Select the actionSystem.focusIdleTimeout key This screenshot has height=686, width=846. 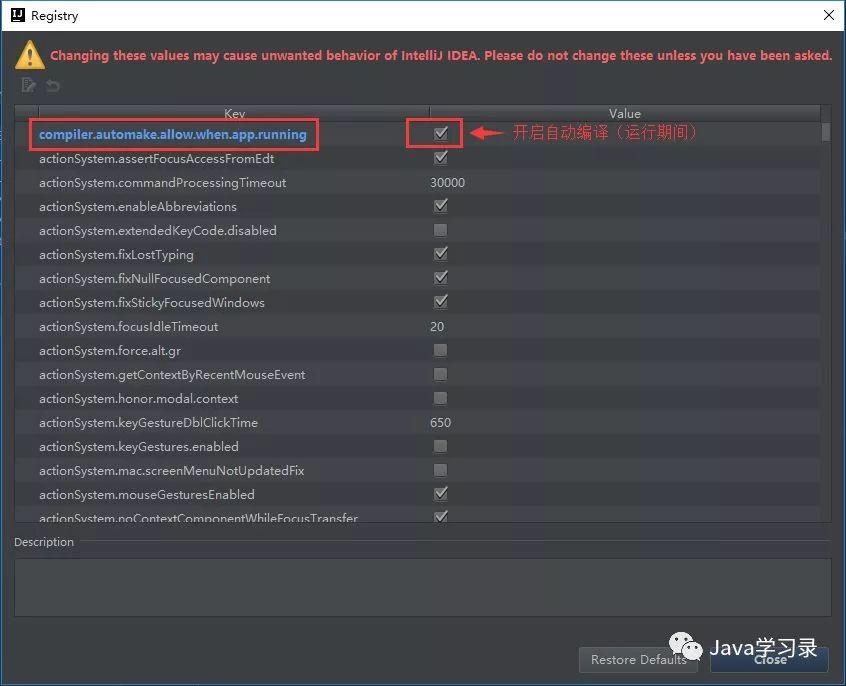[x=128, y=327]
